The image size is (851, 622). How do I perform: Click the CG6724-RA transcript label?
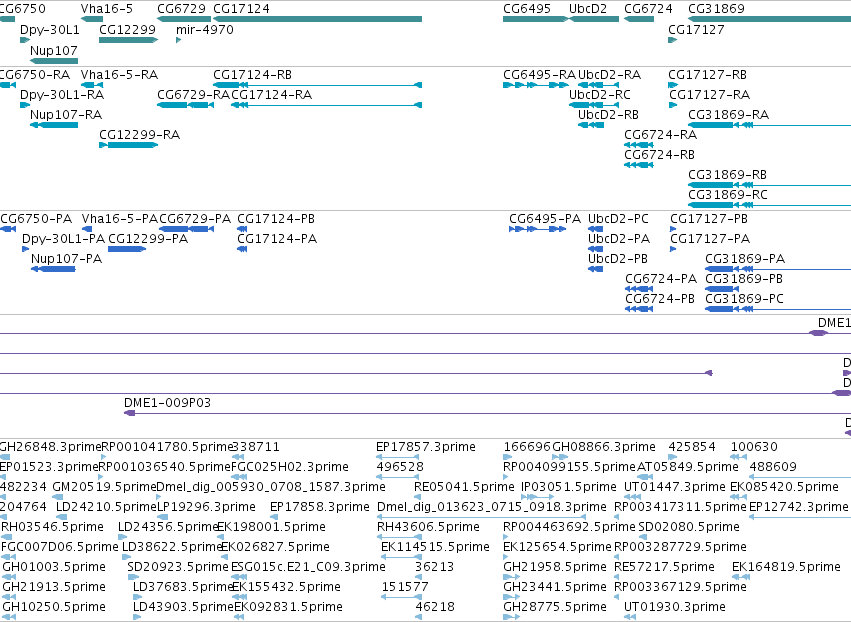[661, 135]
